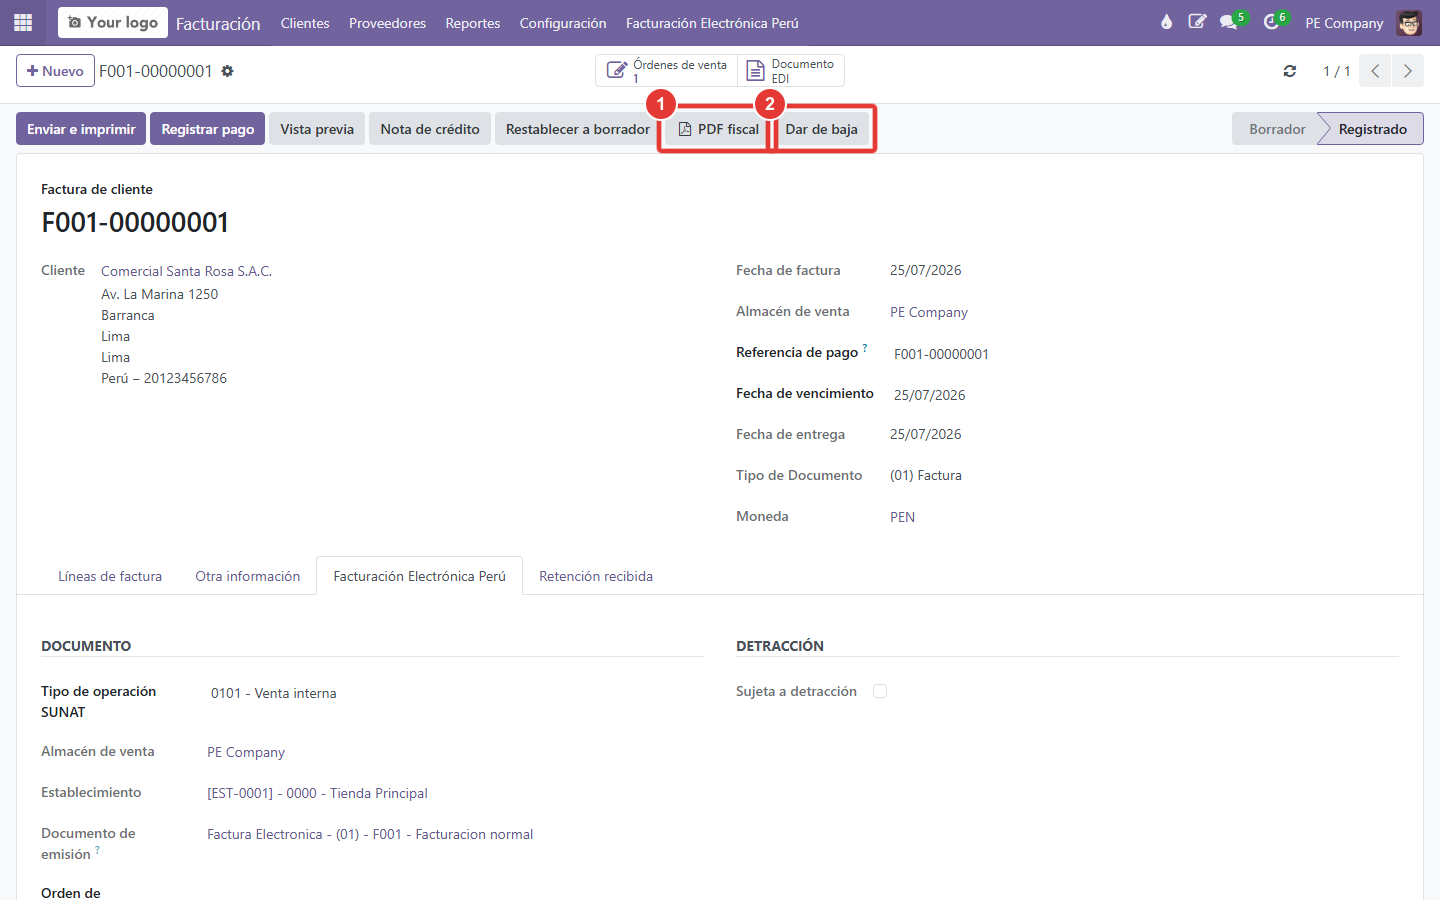Click pager counter 1 / 1
Screen dimensions: 1440x900
[x=1337, y=71]
